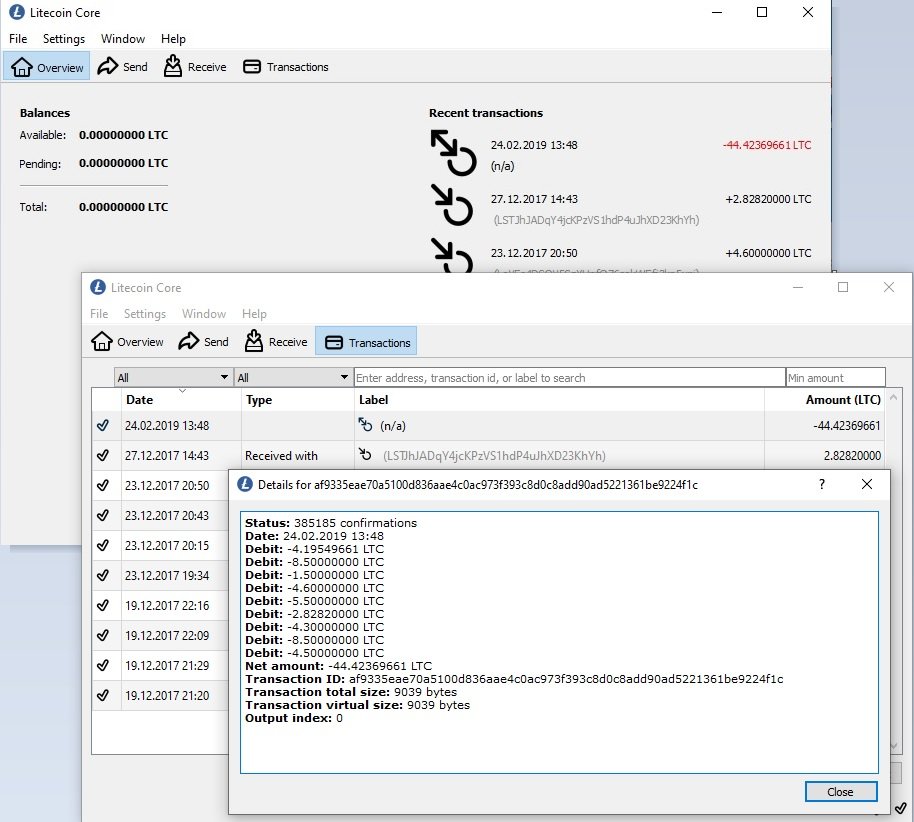Screen dimensions: 914x822
Task: Click confirmed checkmark icon for 24.02.2019 13:48 row
Action: coord(103,426)
